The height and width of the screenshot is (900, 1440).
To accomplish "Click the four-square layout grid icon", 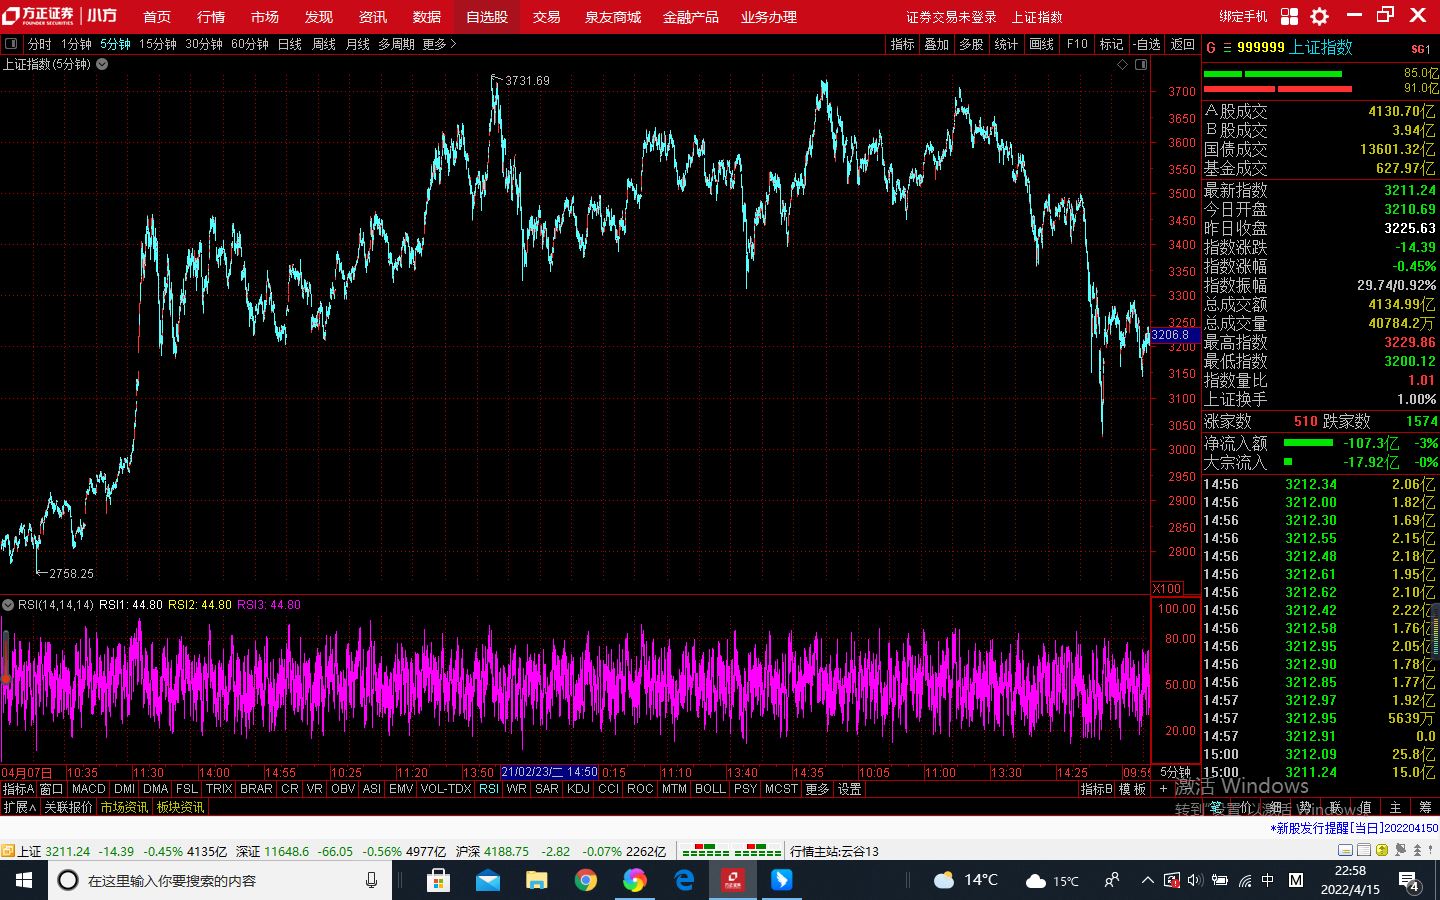I will click(x=1289, y=16).
